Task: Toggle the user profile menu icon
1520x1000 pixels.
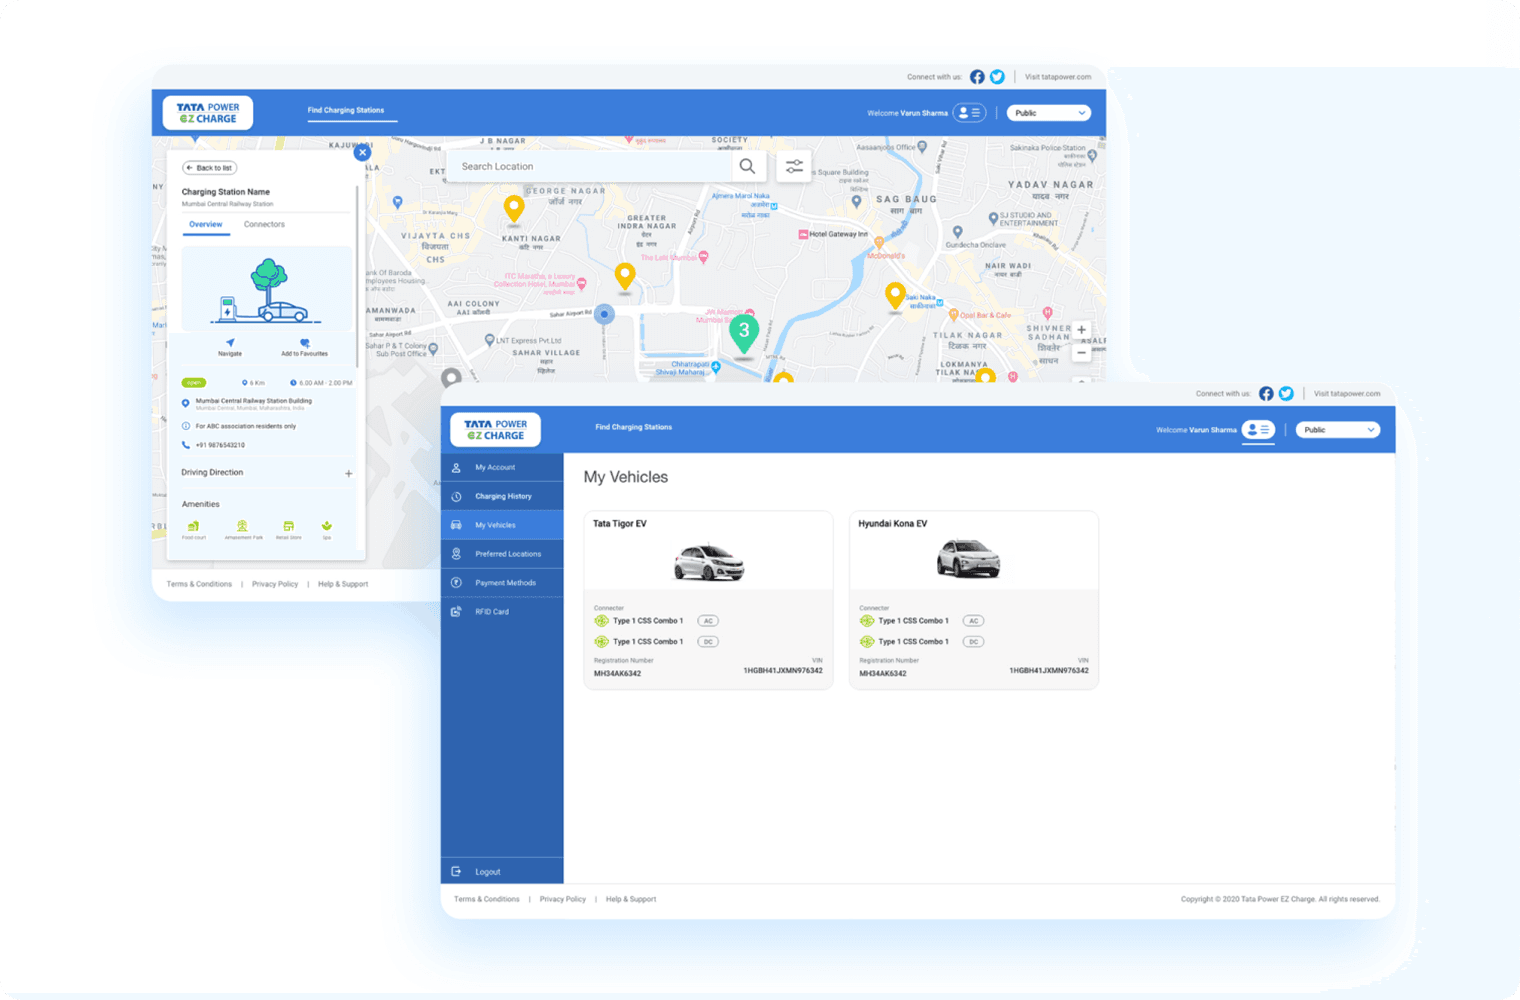Action: [1258, 430]
